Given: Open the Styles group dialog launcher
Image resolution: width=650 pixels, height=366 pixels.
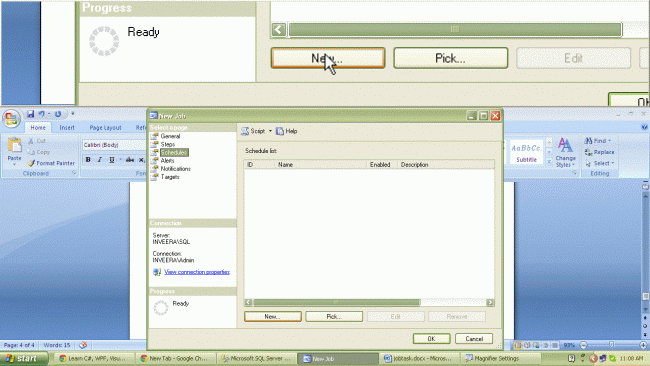Looking at the screenshot, I should [575, 173].
